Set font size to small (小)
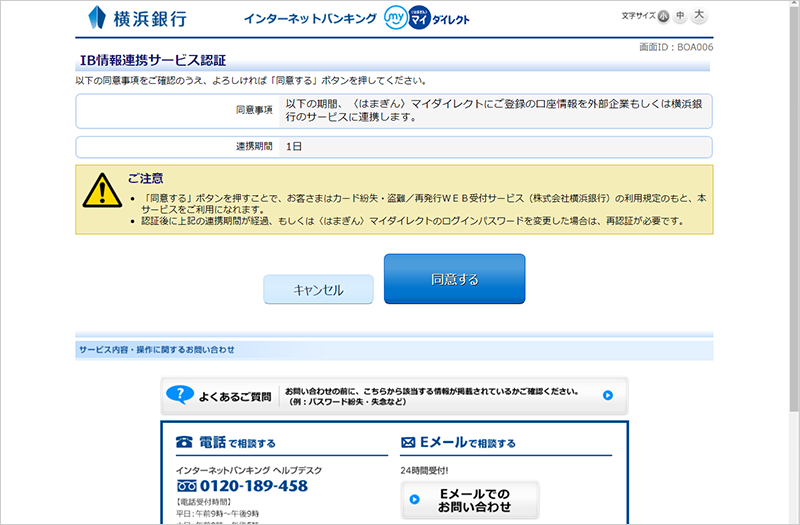 [x=663, y=16]
